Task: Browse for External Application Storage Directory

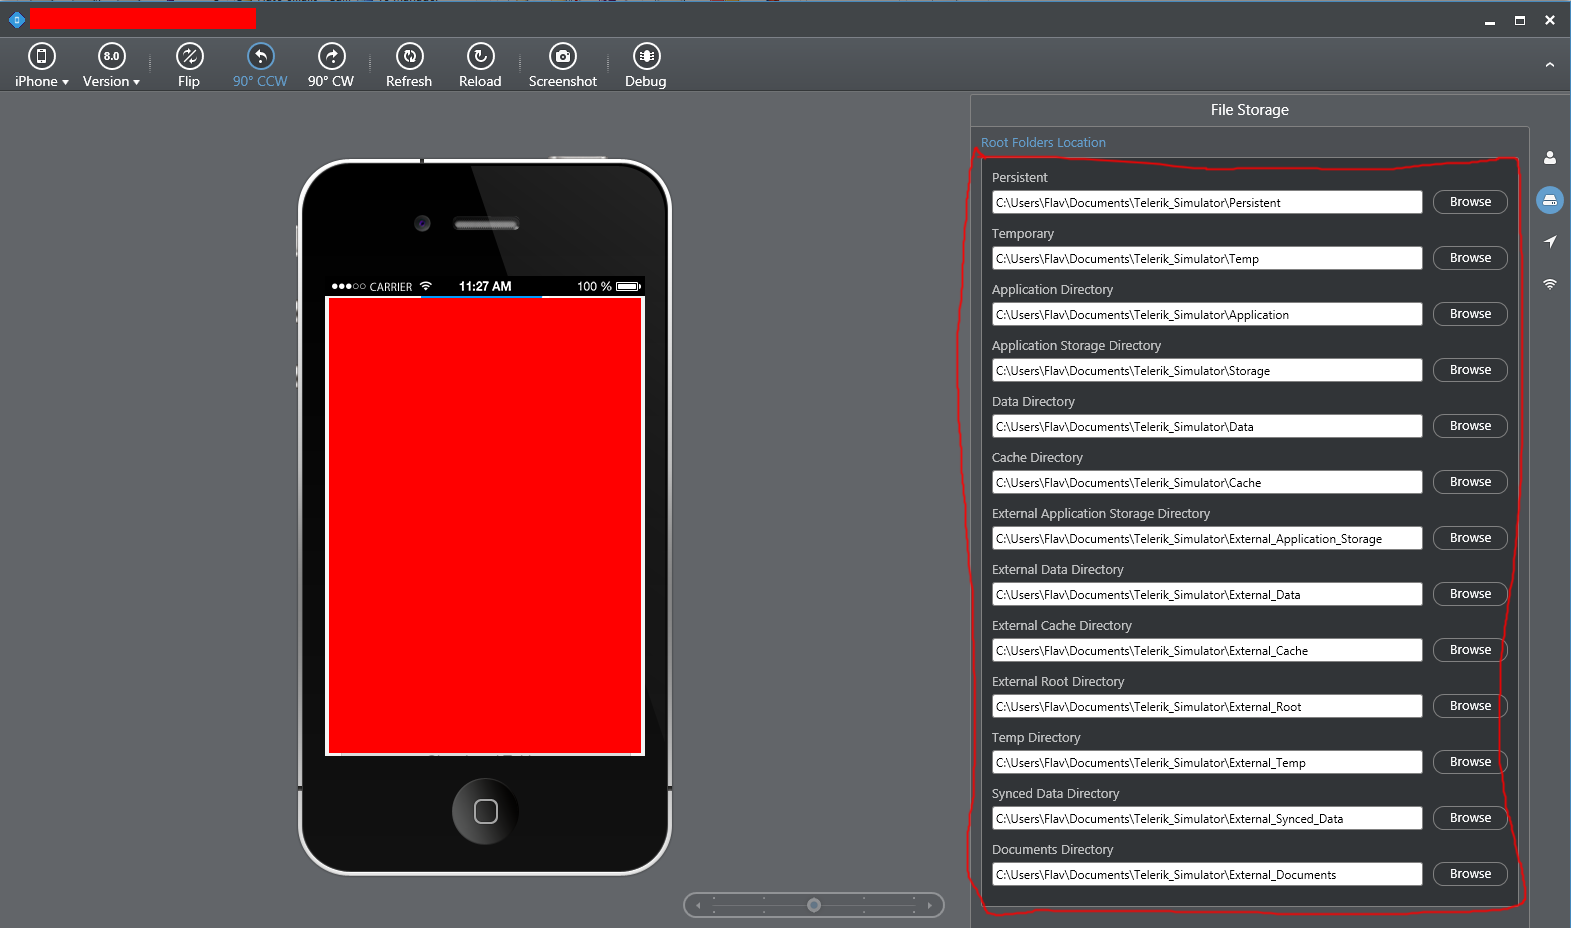Action: point(1470,538)
